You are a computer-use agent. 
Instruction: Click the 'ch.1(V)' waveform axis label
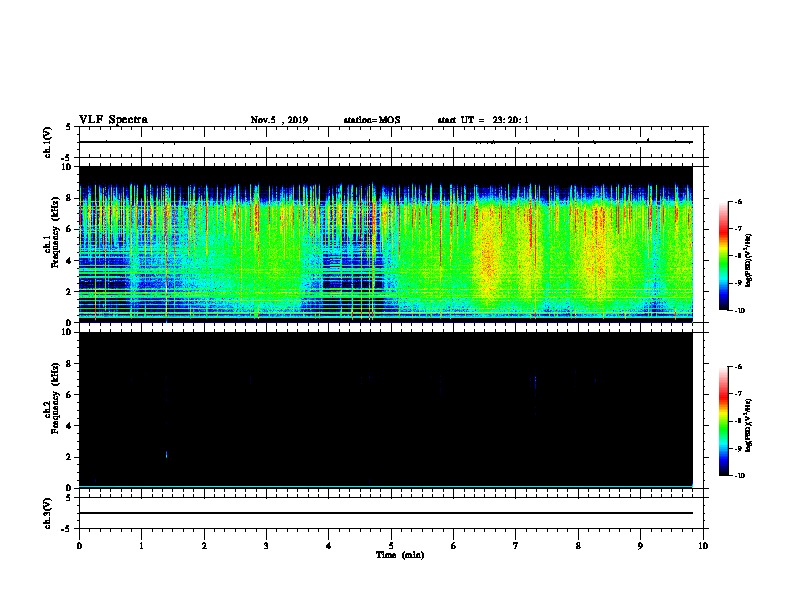click(x=48, y=142)
